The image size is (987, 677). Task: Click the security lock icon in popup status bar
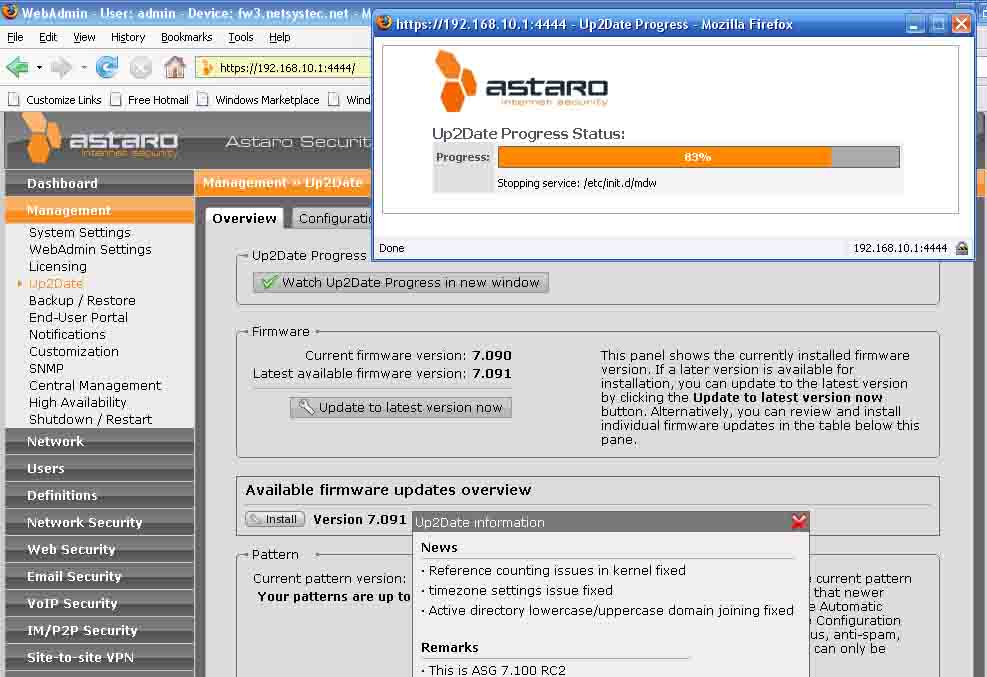pyautogui.click(x=962, y=248)
